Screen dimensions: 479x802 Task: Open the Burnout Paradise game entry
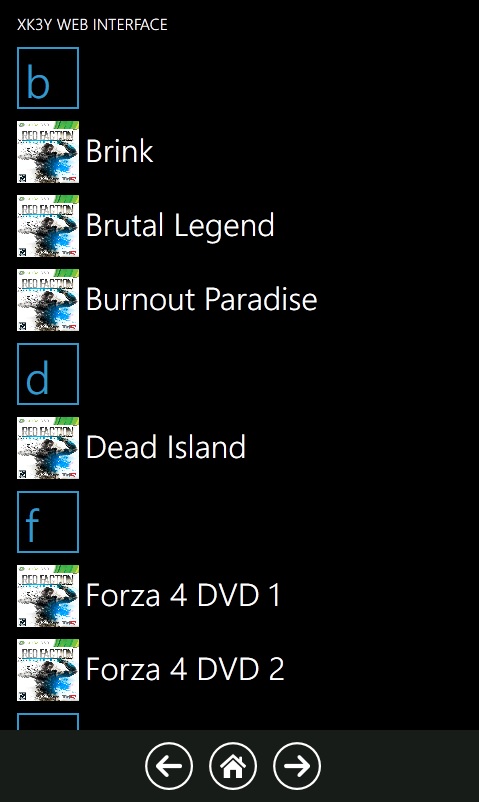pos(202,299)
